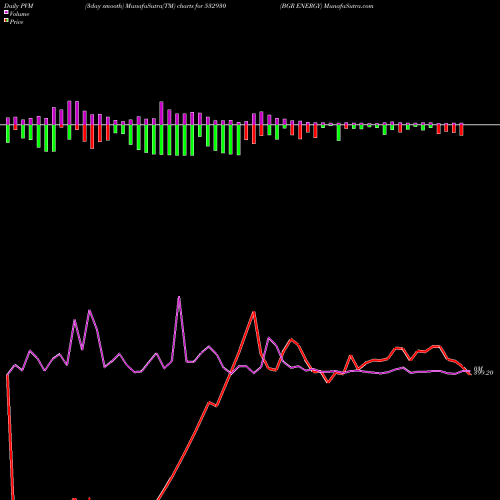The image size is (500, 500).
Task: Click the '(3day smooth) MunafaSutra(TM) charts for 532930' heading
Action: (156, 6)
